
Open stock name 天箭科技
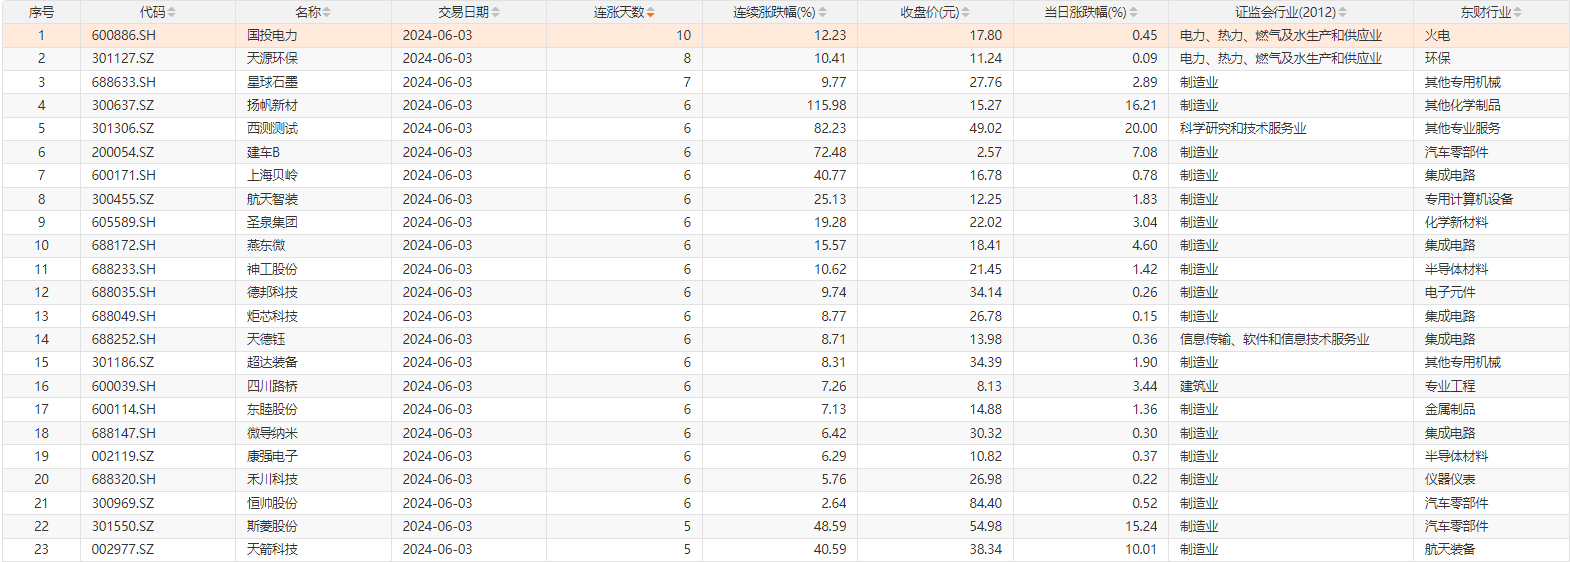pos(272,549)
